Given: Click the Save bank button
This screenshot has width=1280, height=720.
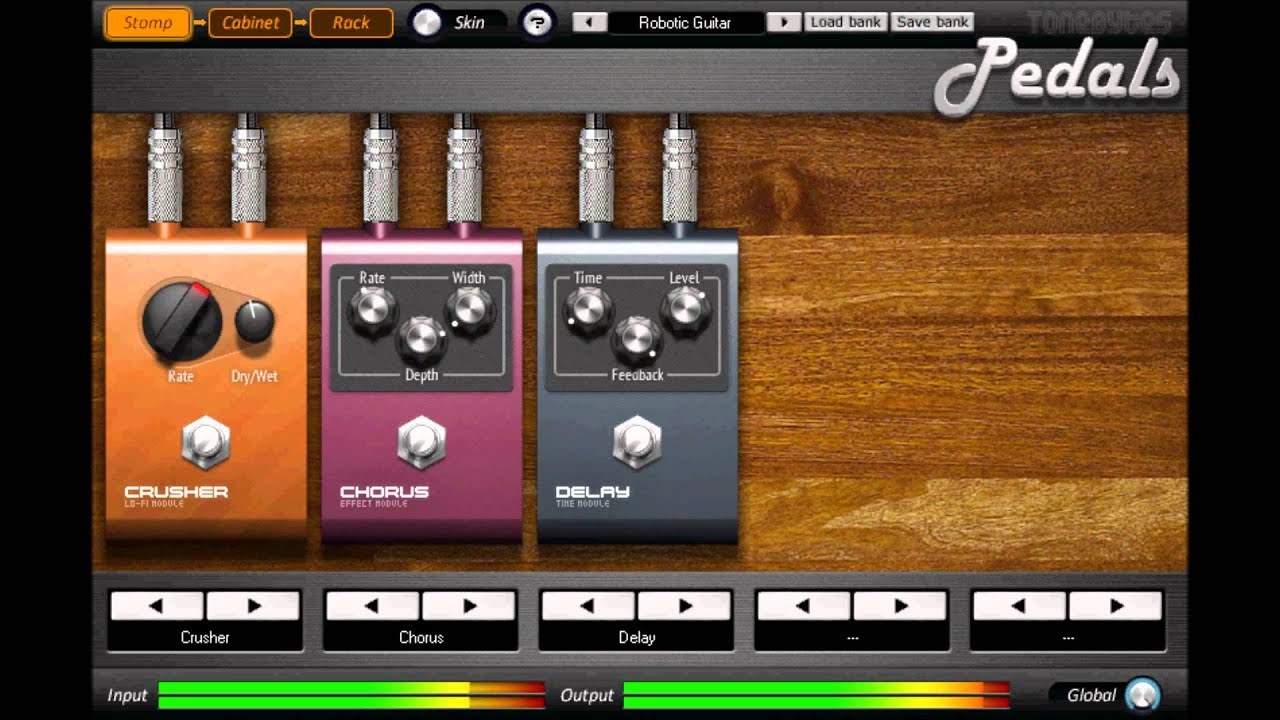Looking at the screenshot, I should (933, 22).
